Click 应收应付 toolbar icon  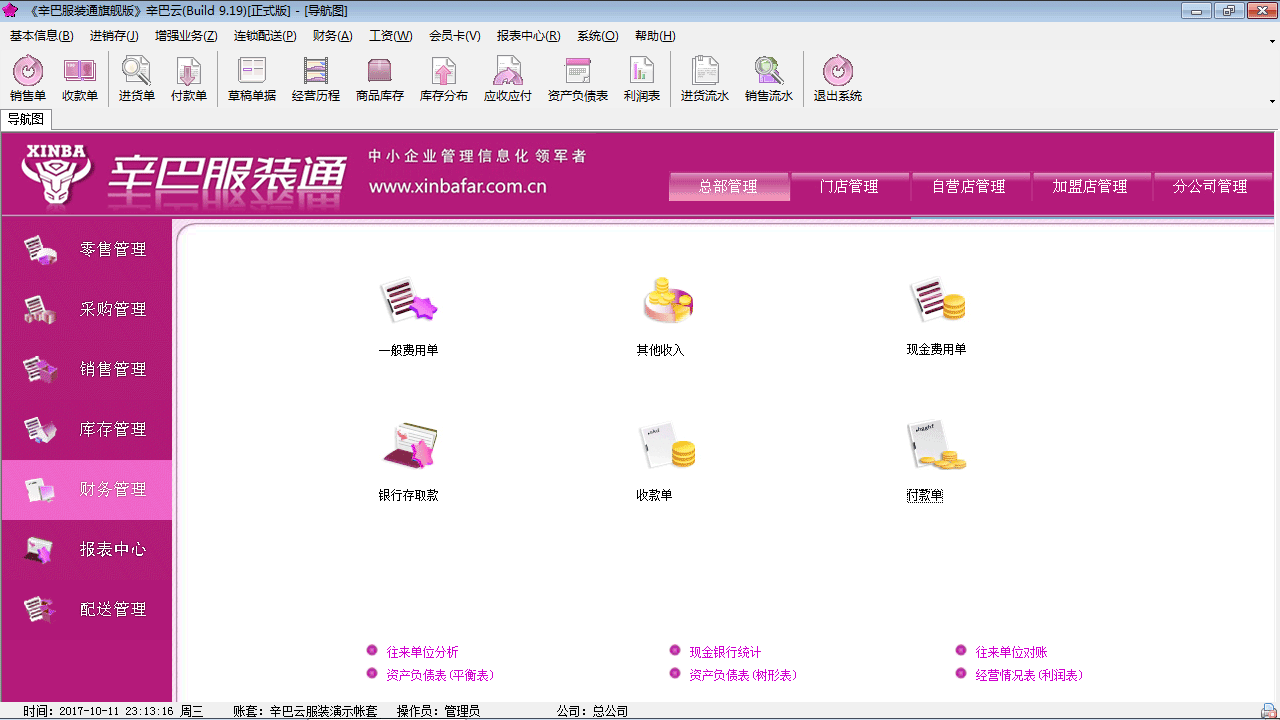coord(508,79)
